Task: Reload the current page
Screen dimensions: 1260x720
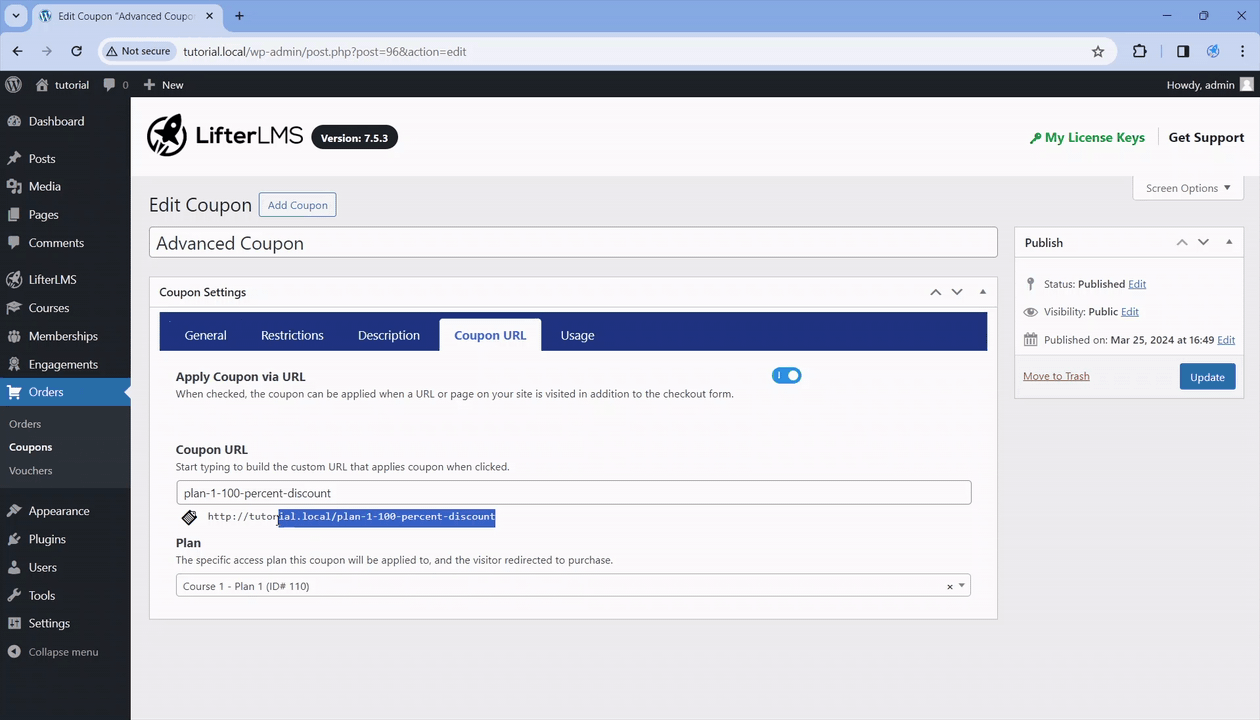Action: click(76, 51)
